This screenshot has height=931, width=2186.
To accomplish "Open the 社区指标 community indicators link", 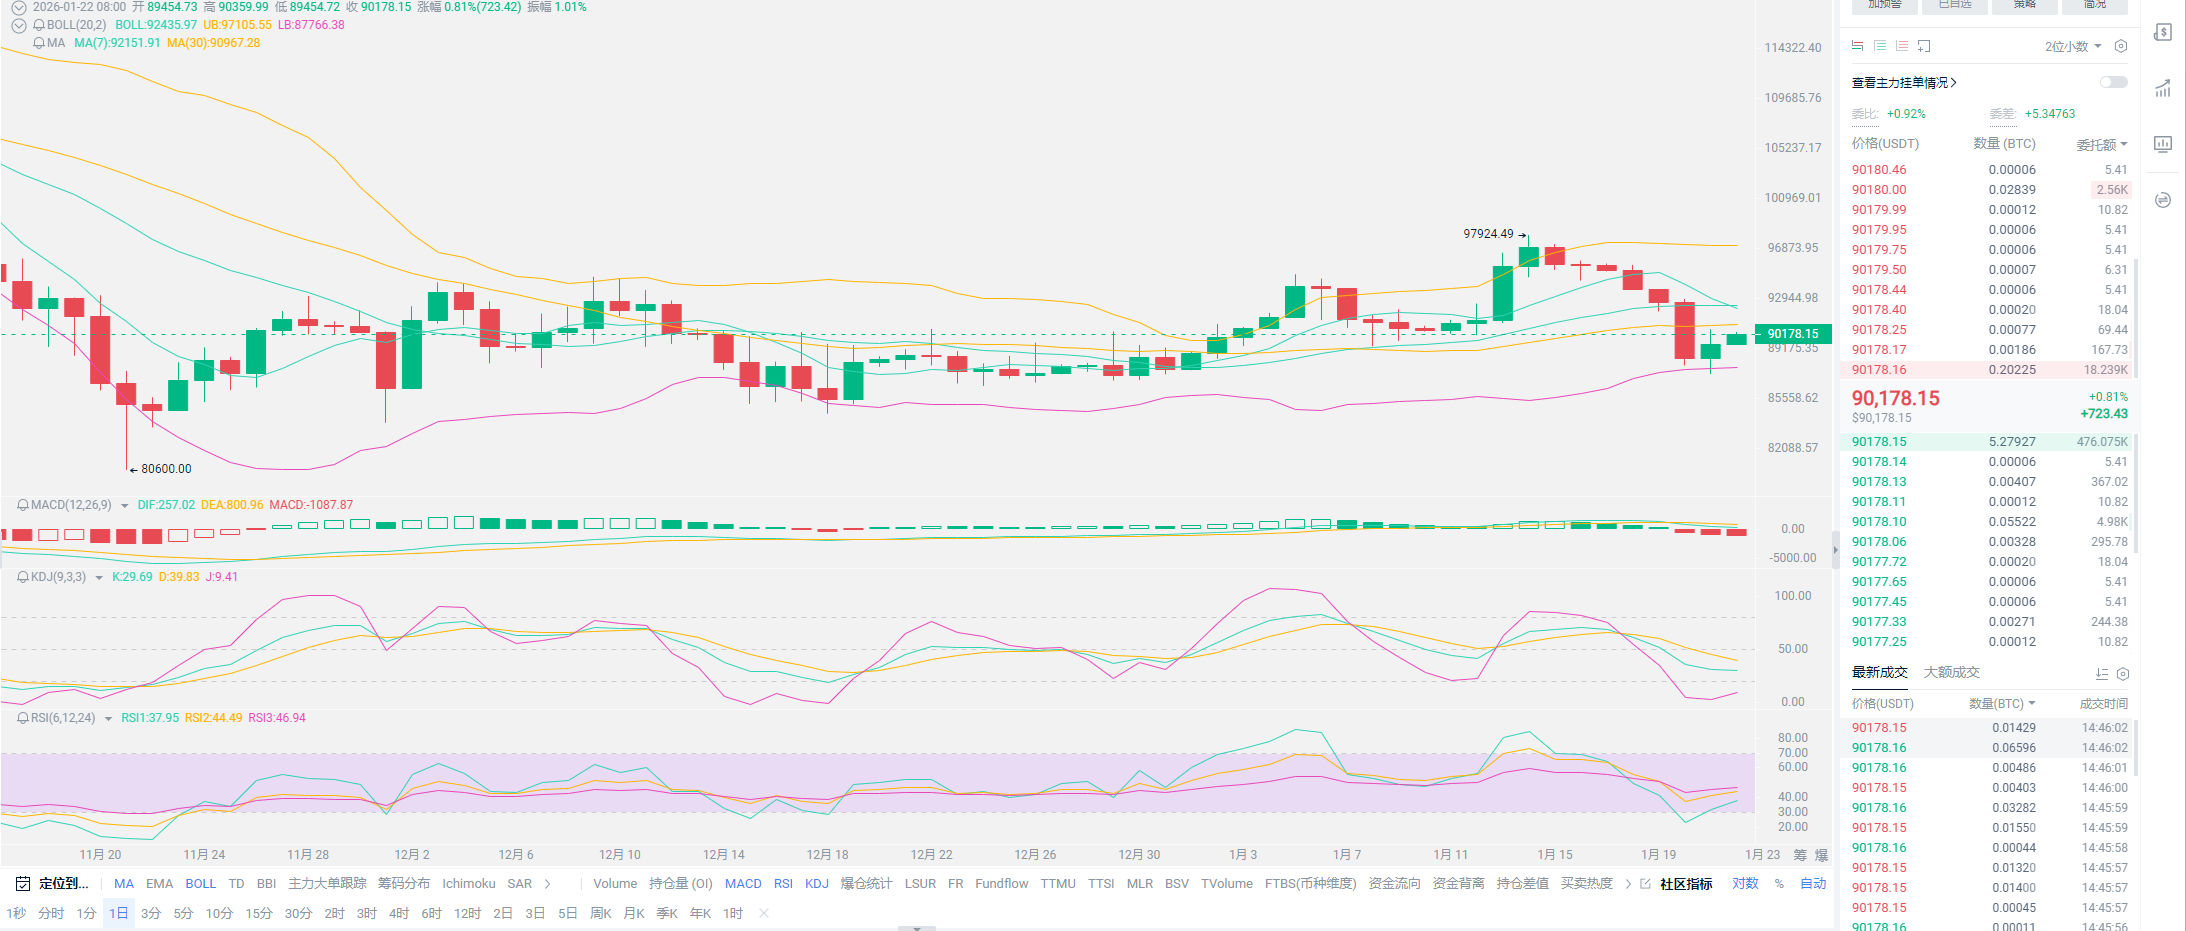I will pyautogui.click(x=1686, y=883).
